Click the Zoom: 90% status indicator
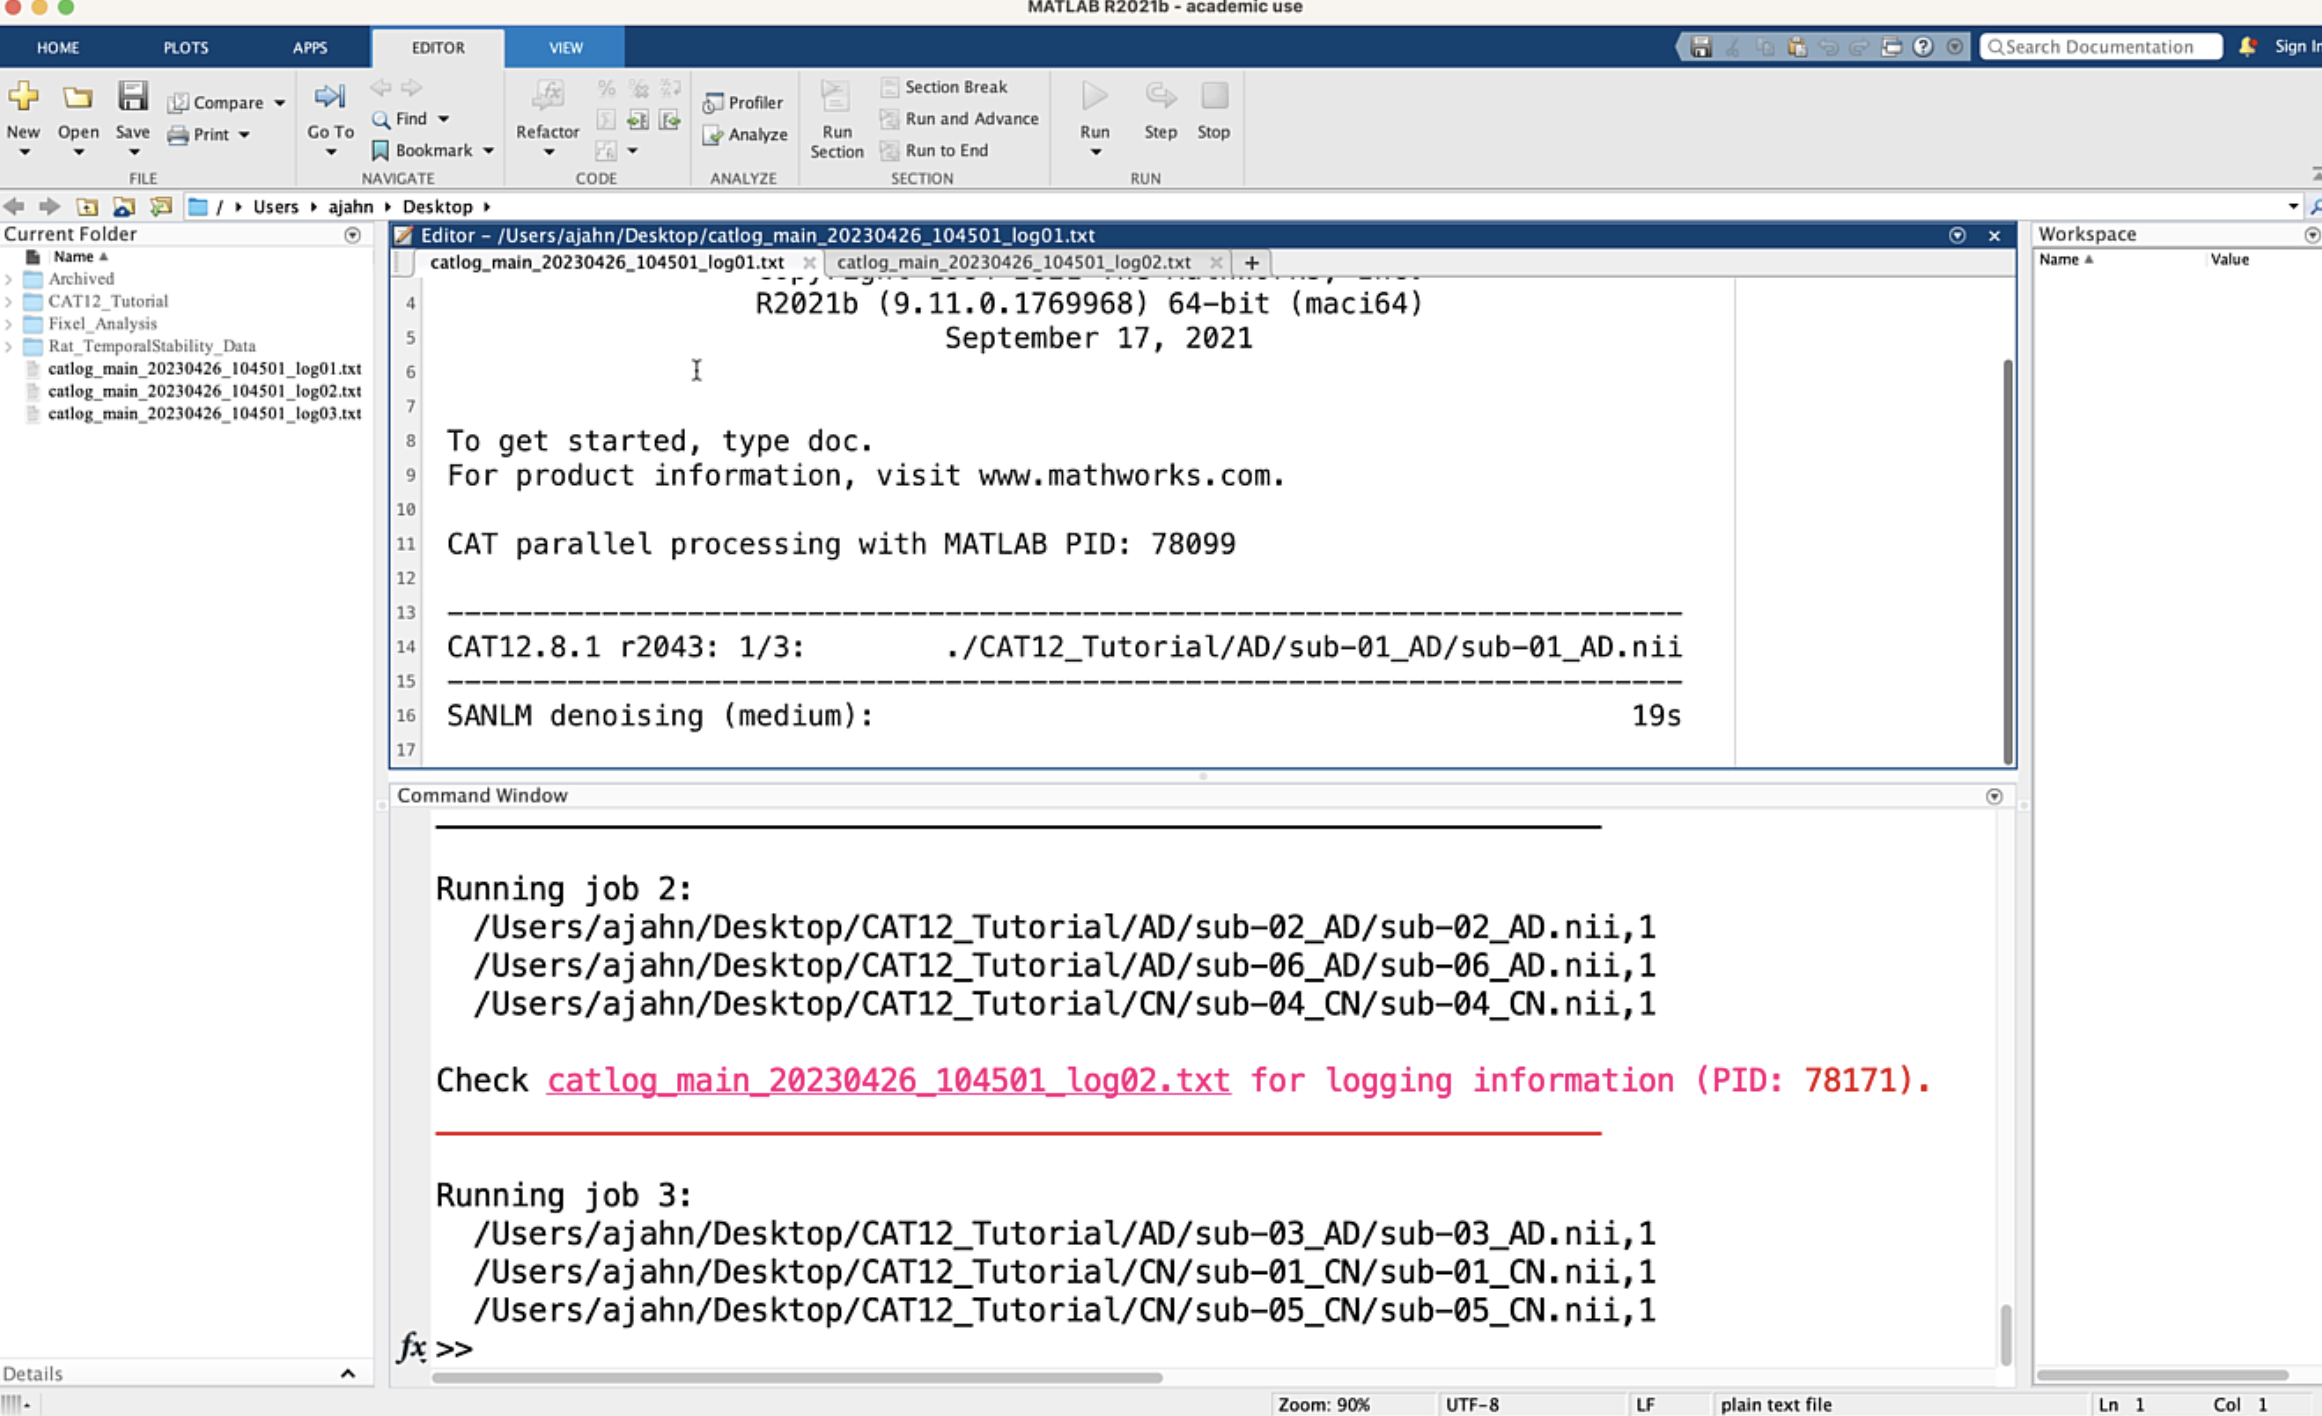 point(1323,1404)
